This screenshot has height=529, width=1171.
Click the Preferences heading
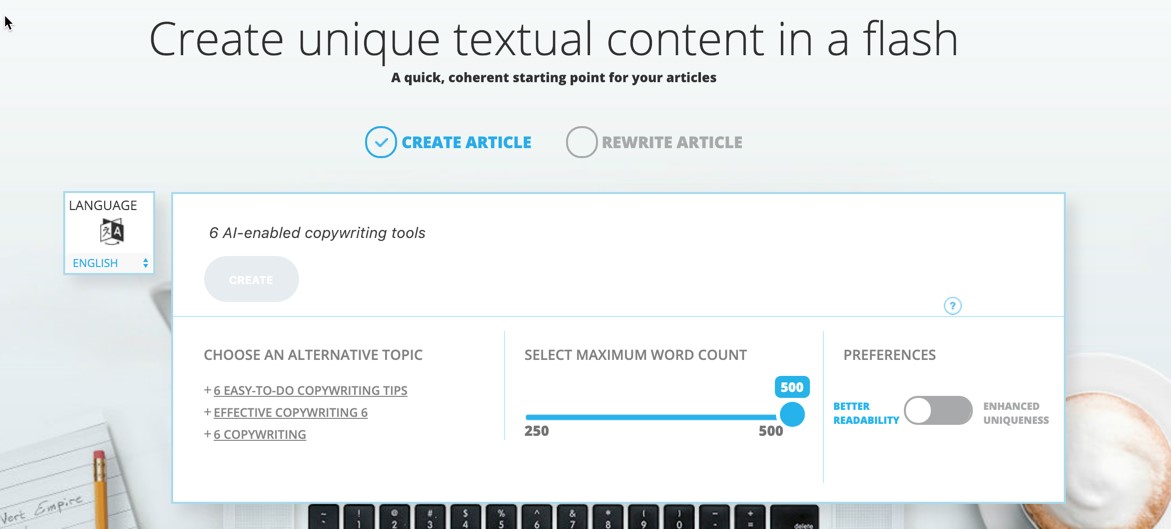(889, 355)
